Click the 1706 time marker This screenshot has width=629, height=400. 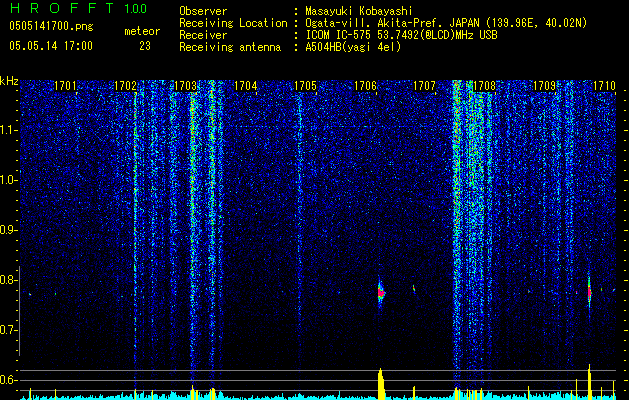(365, 86)
